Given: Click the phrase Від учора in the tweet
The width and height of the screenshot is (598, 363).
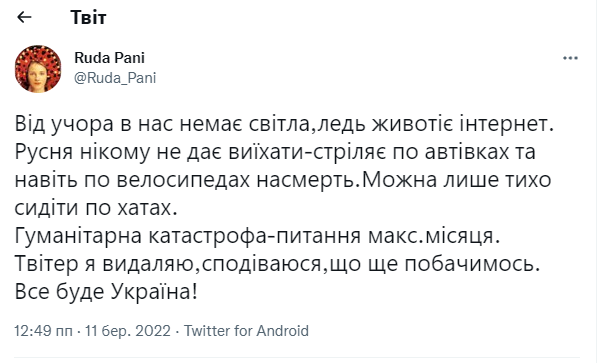Looking at the screenshot, I should pyautogui.click(x=64, y=124).
